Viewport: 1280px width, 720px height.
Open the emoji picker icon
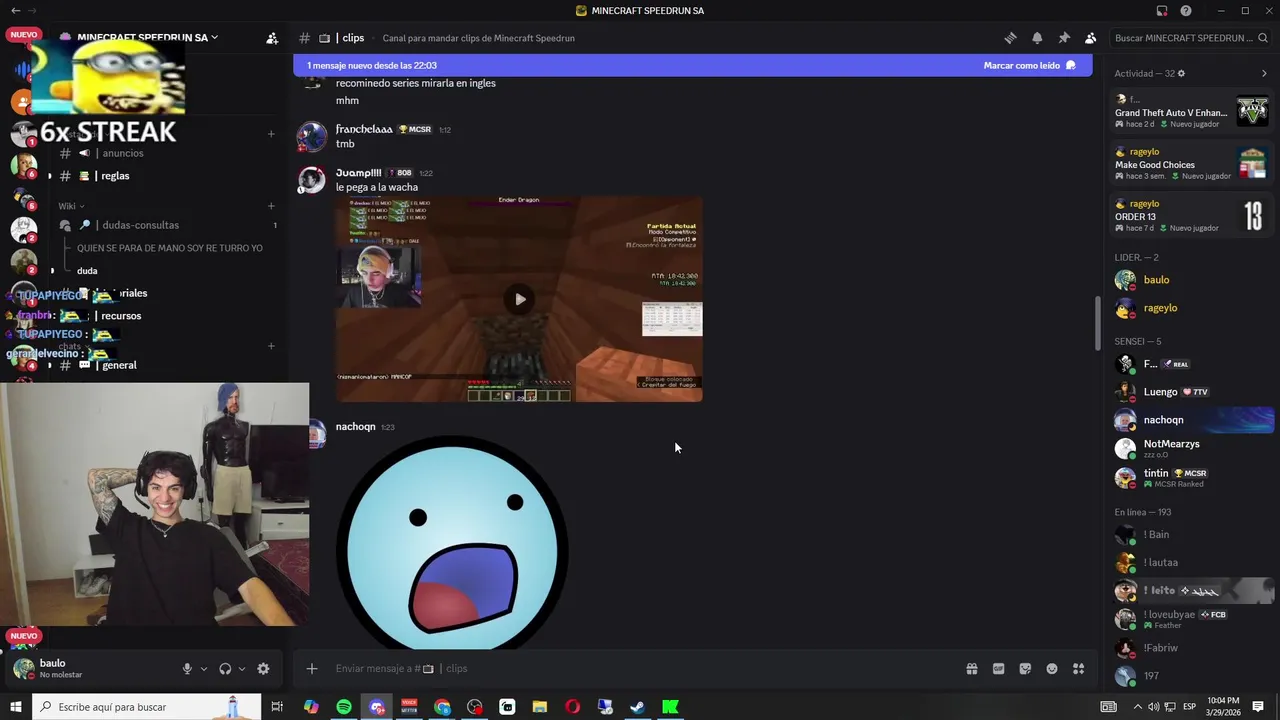[1052, 669]
